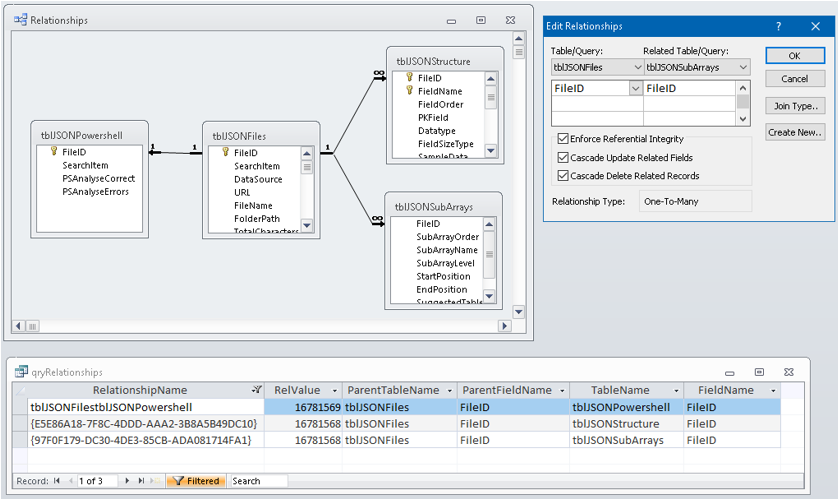Select EndPosition field in tblJSONSubArrays
Screen dimensions: 839x500
(x=441, y=290)
